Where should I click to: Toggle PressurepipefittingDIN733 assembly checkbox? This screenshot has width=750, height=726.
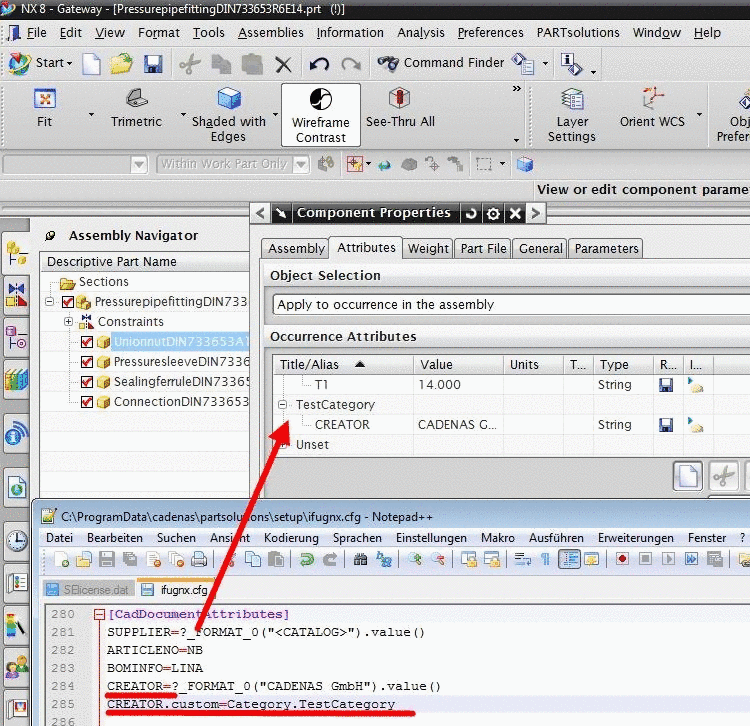[x=67, y=302]
